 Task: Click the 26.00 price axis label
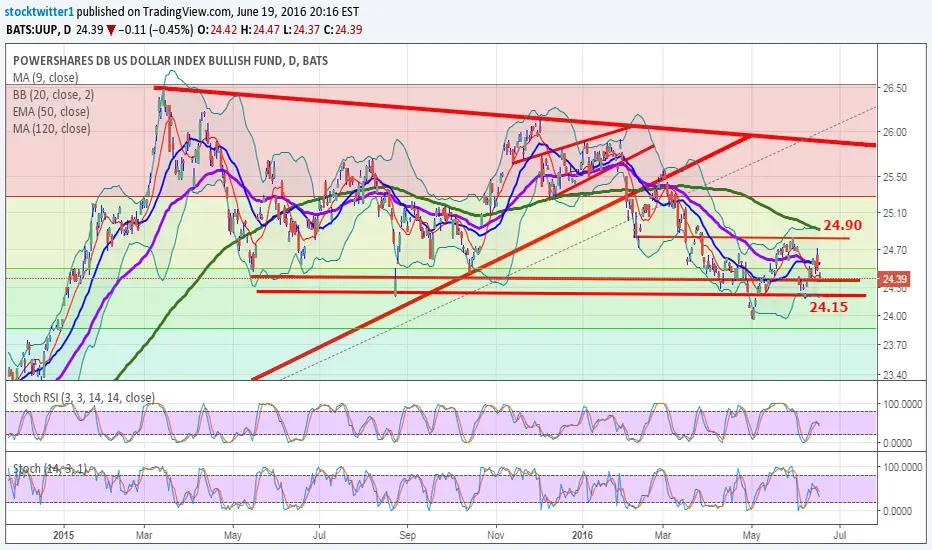[895, 132]
